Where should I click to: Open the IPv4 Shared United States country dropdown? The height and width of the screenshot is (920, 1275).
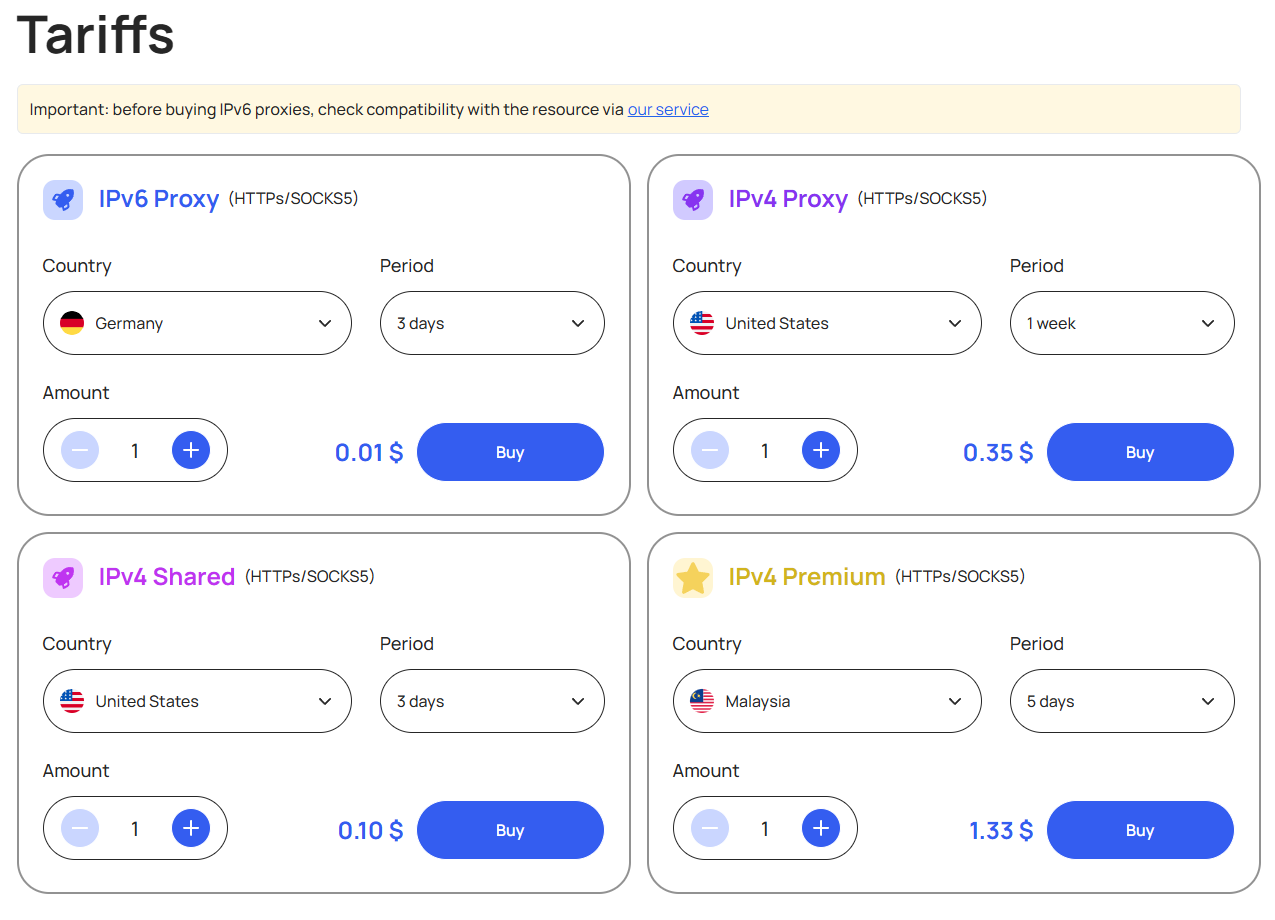pyautogui.click(x=197, y=701)
